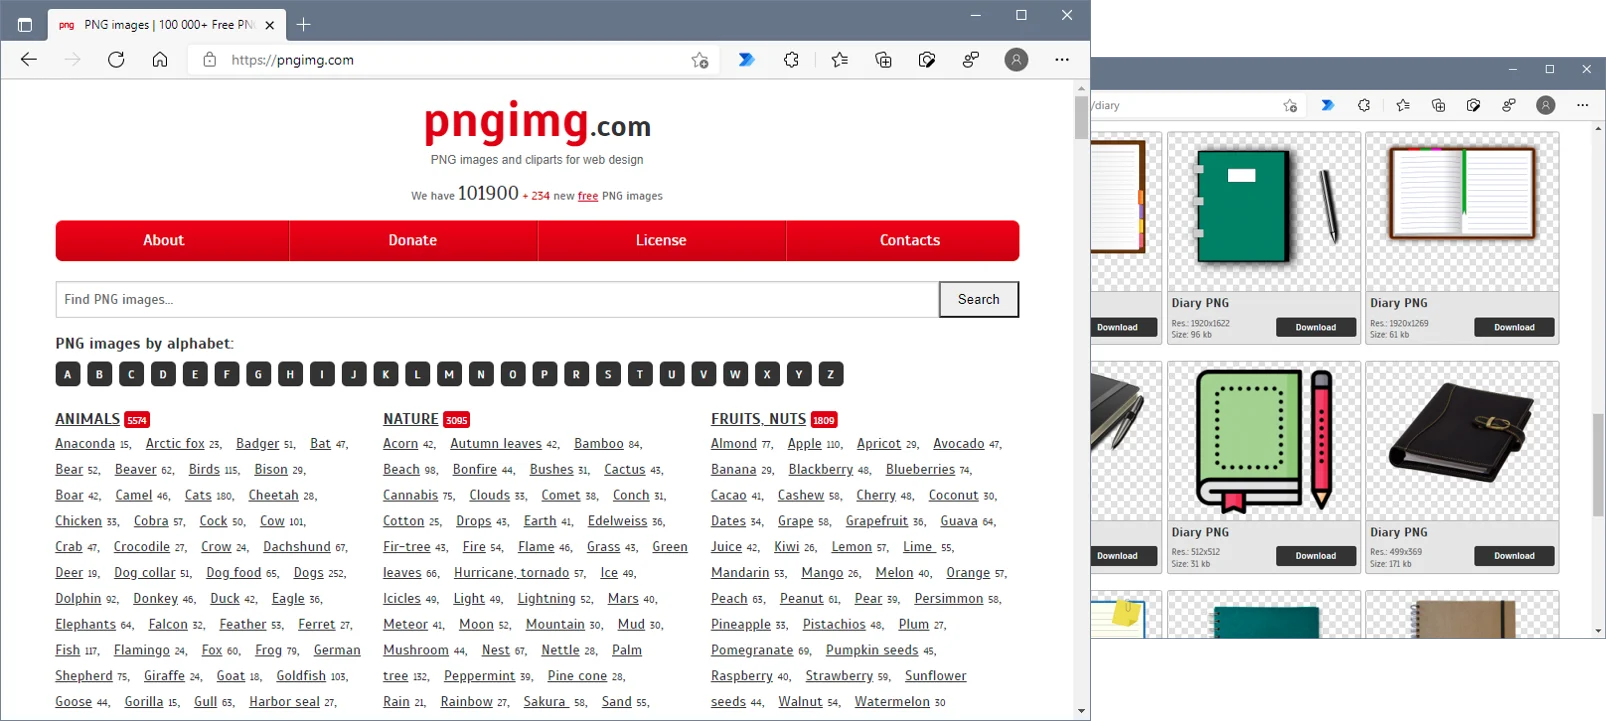This screenshot has height=721, width=1606.
Task: Open the Lightning link
Action: (546, 599)
